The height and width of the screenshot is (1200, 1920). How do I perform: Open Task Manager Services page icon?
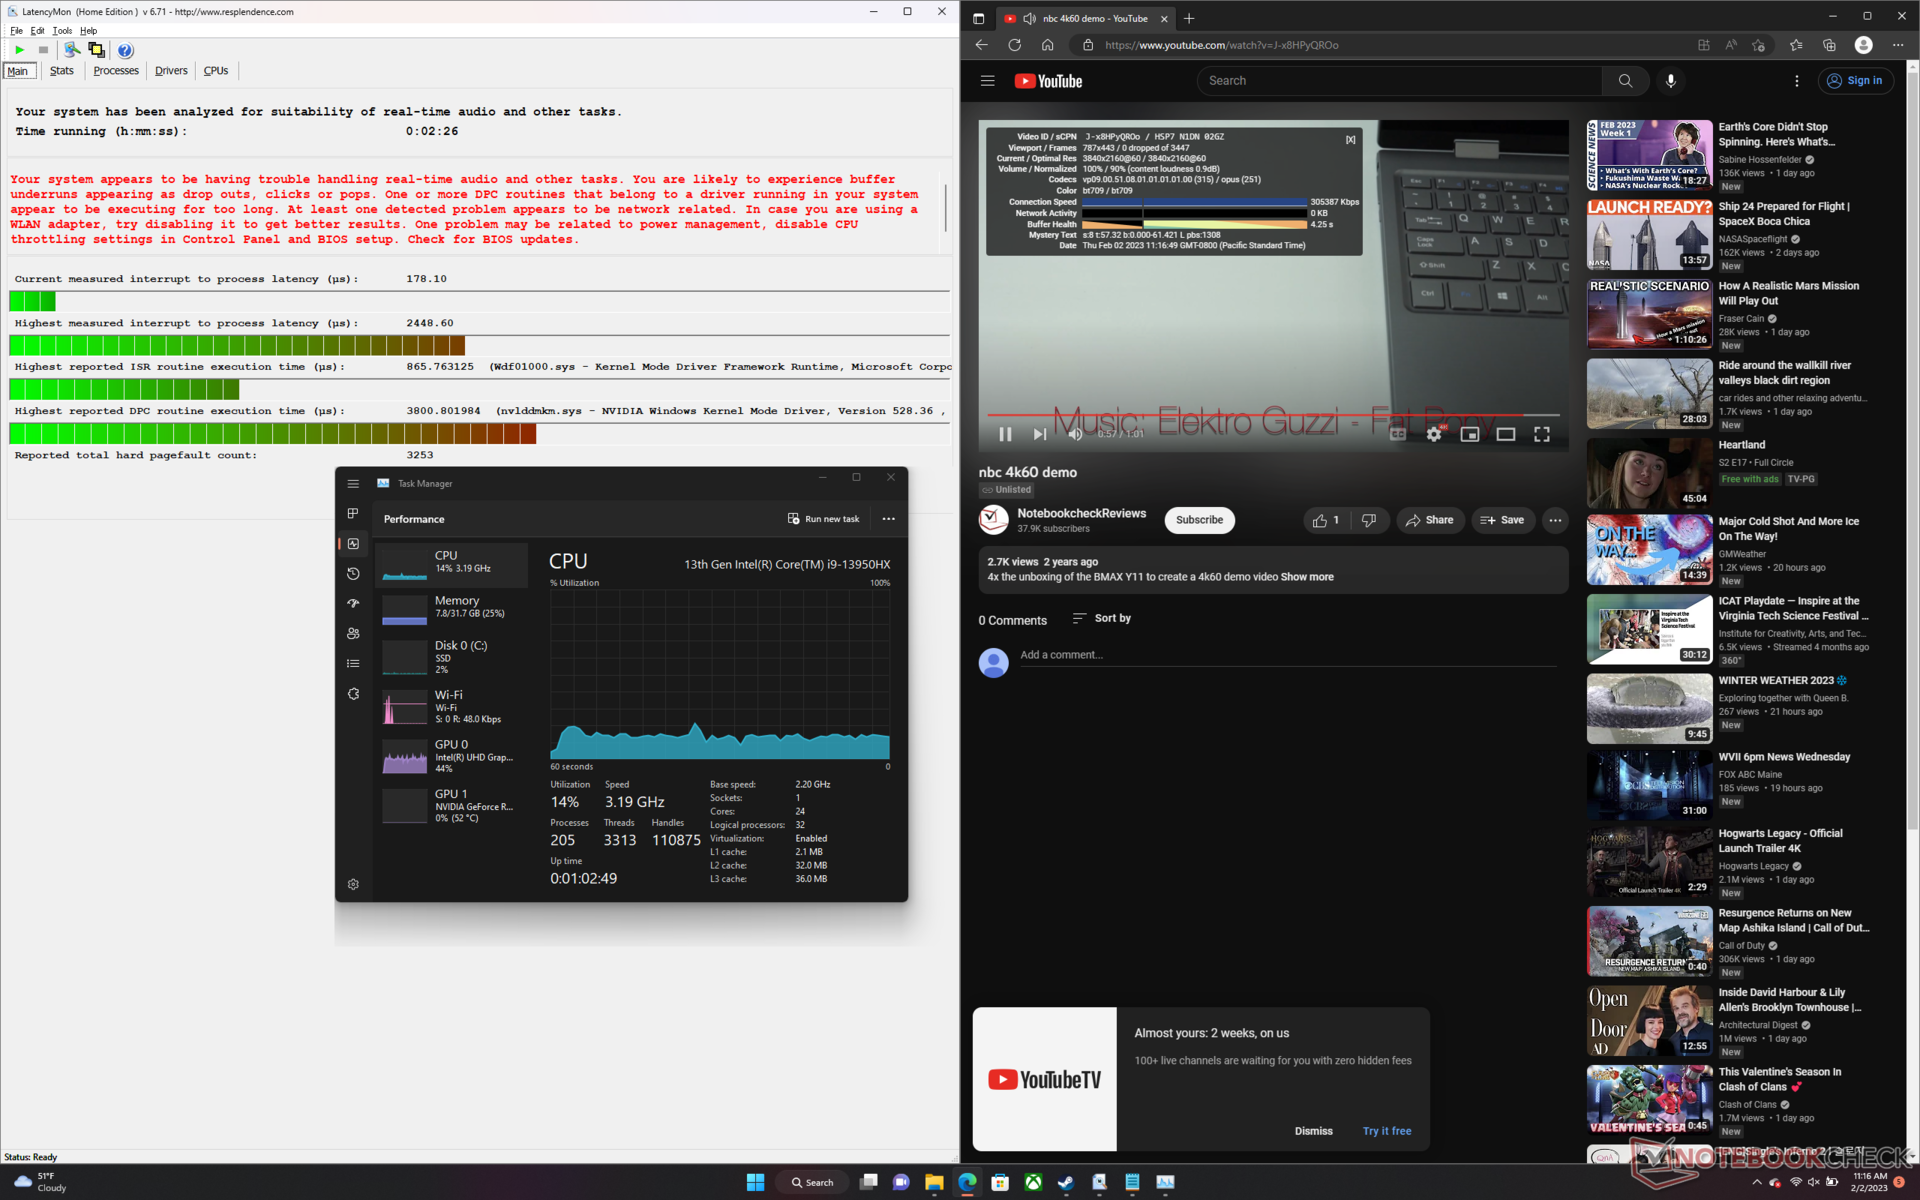[353, 694]
